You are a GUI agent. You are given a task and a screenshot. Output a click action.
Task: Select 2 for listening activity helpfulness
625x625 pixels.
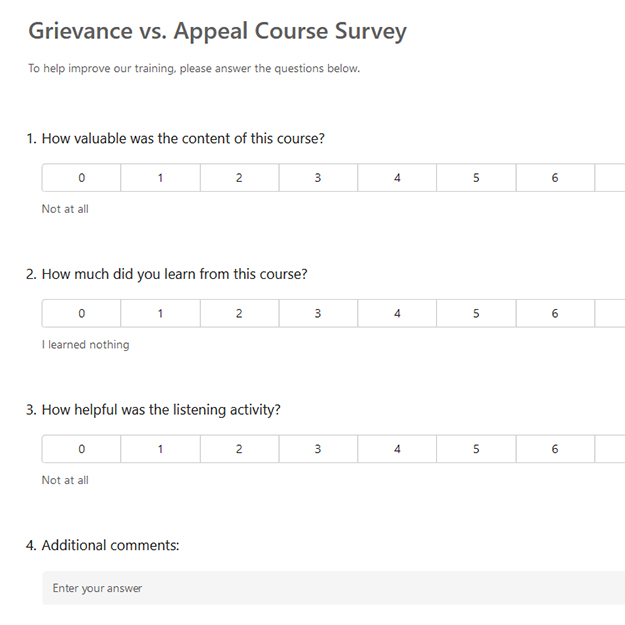(x=239, y=449)
